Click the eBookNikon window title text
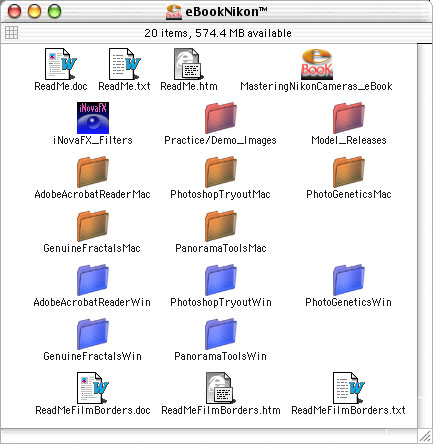Viewport: 433px width, 444px height. click(226, 12)
